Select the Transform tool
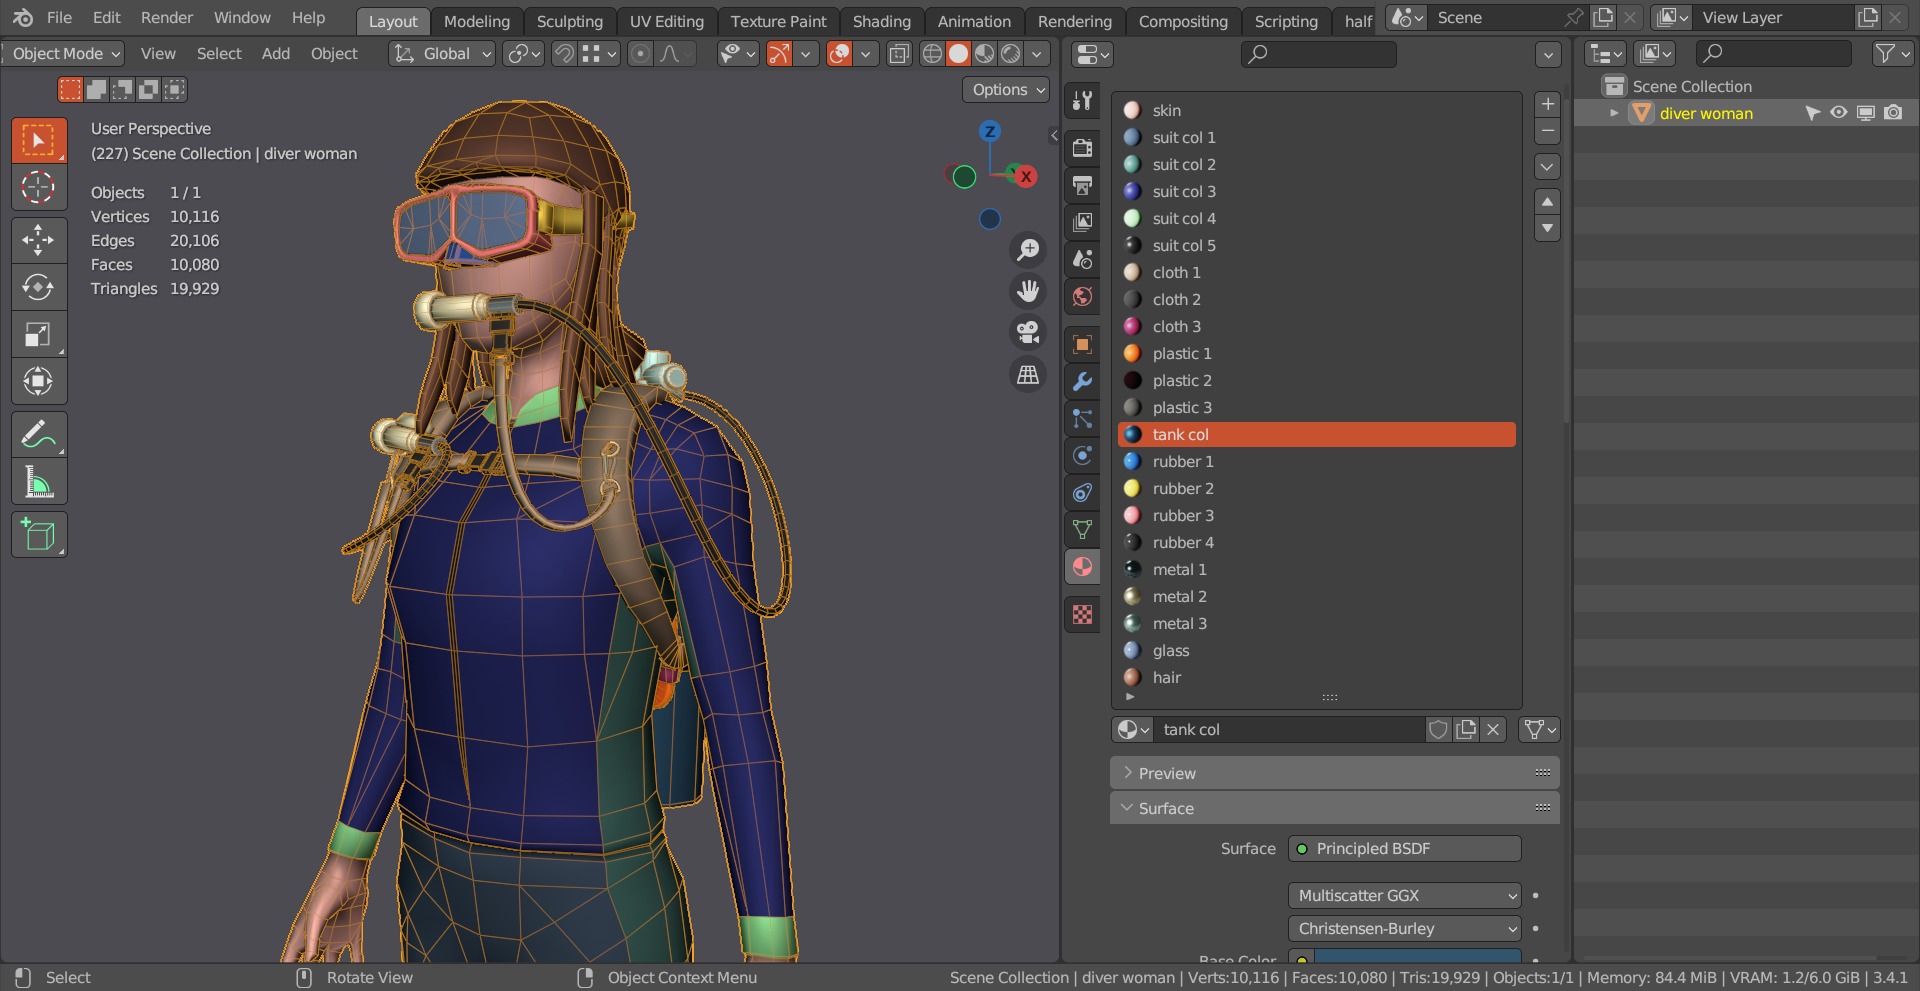The width and height of the screenshot is (1920, 991). pos(39,381)
